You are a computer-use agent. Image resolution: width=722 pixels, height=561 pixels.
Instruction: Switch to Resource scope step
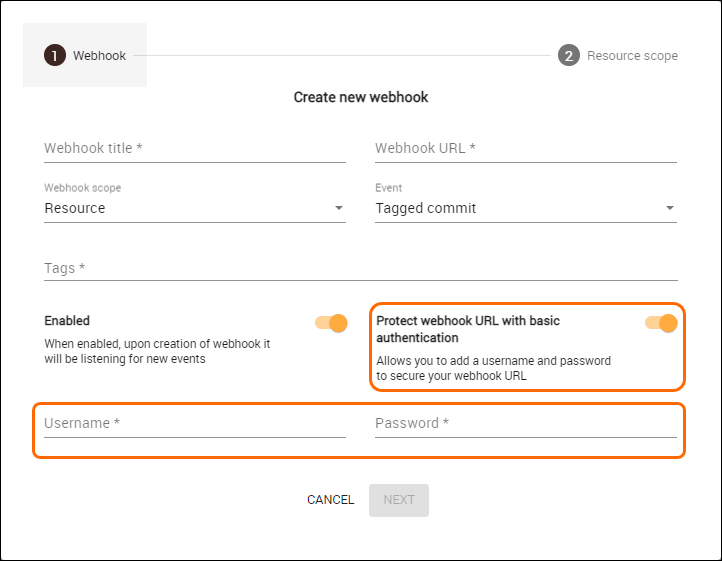pos(632,56)
